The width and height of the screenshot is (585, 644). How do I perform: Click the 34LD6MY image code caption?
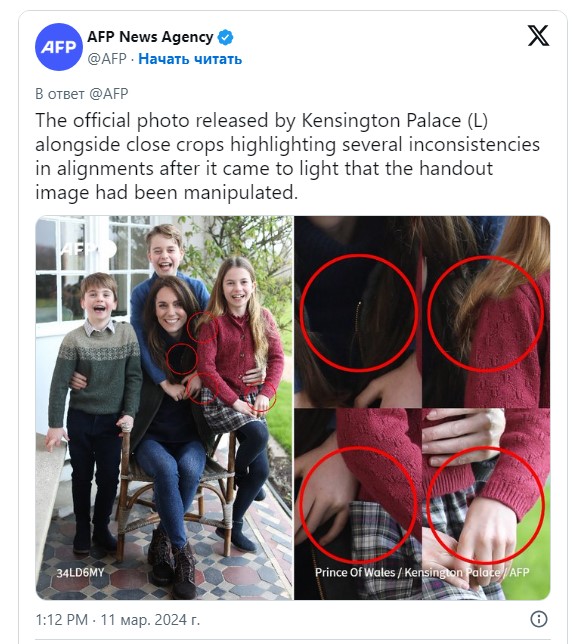coord(80,573)
